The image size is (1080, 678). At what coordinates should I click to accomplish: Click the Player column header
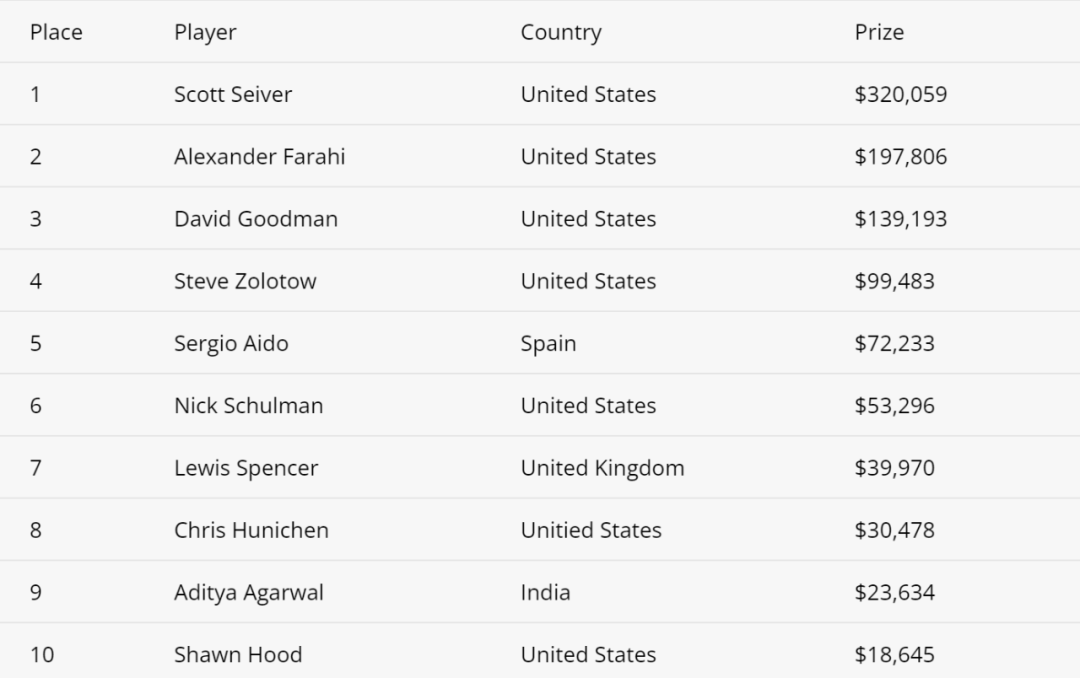pyautogui.click(x=205, y=32)
